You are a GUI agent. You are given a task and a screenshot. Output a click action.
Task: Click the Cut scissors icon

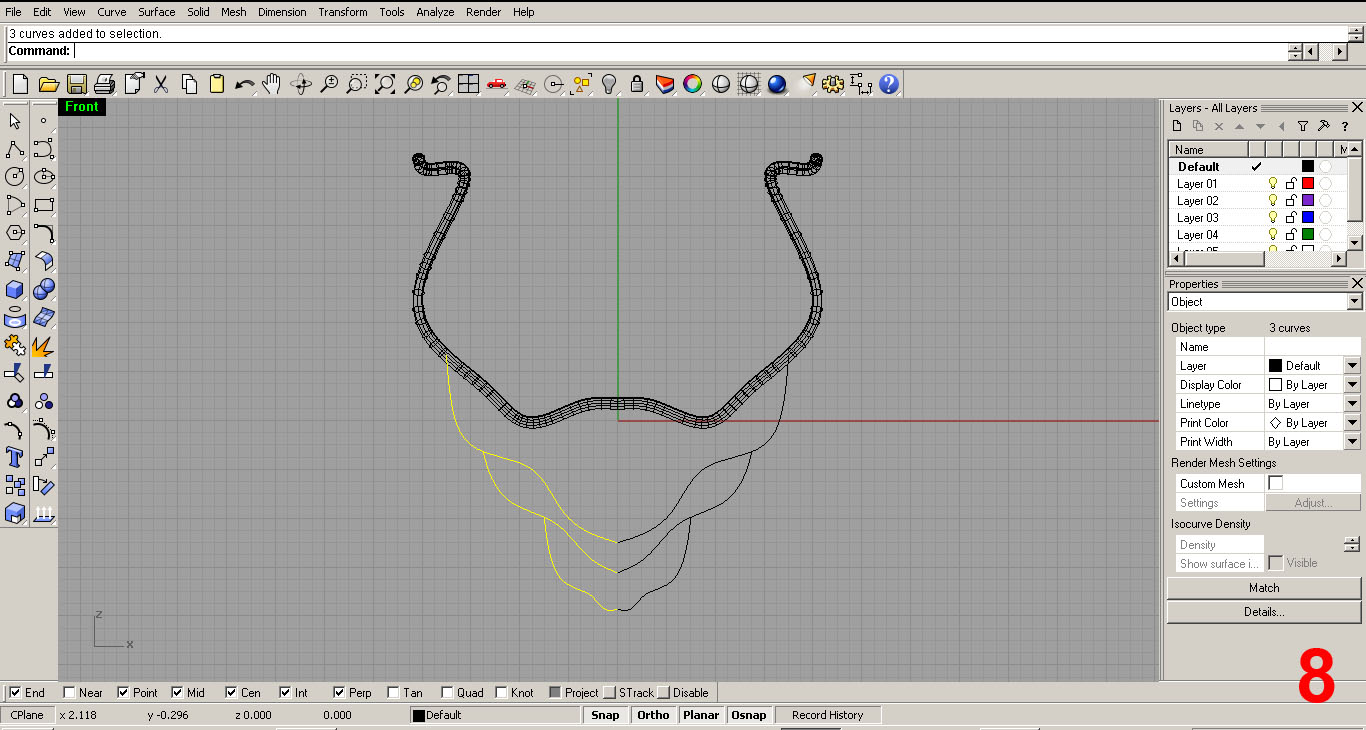[x=161, y=84]
